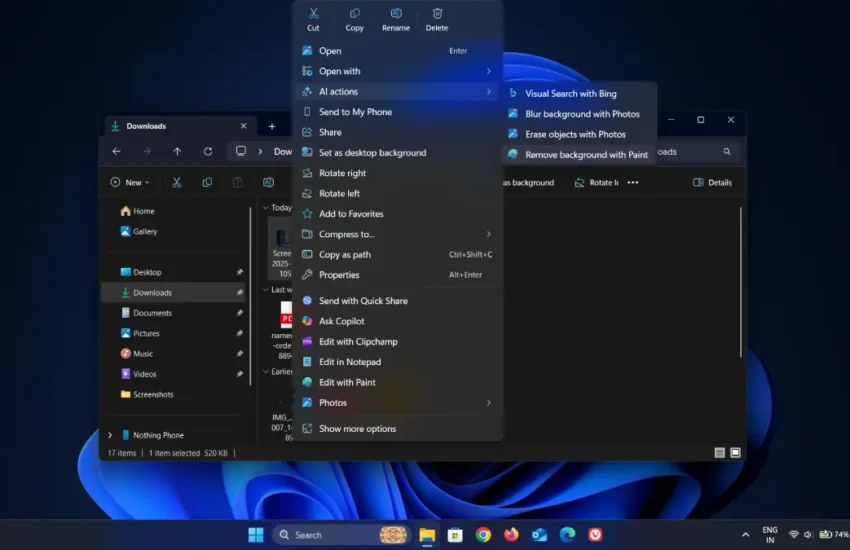The height and width of the screenshot is (550, 850).
Task: Select Share in the context menu
Action: 397,132
